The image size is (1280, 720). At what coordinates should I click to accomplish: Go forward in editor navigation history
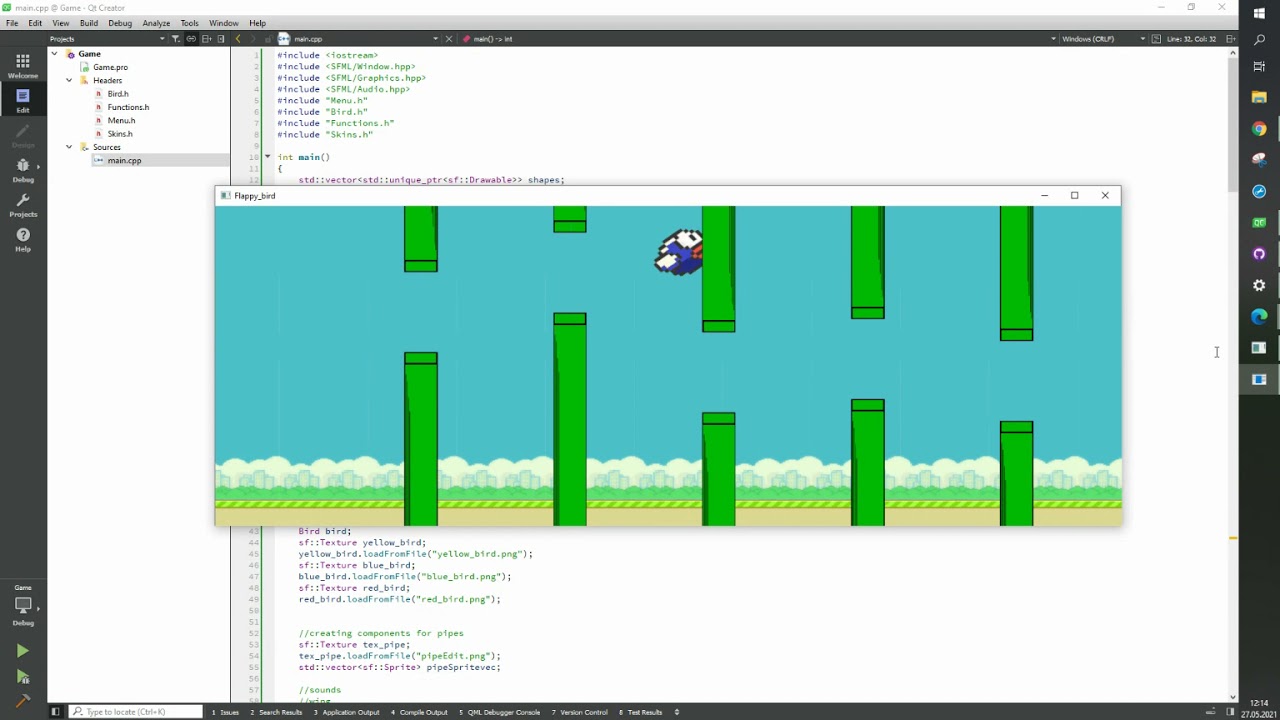coord(253,39)
